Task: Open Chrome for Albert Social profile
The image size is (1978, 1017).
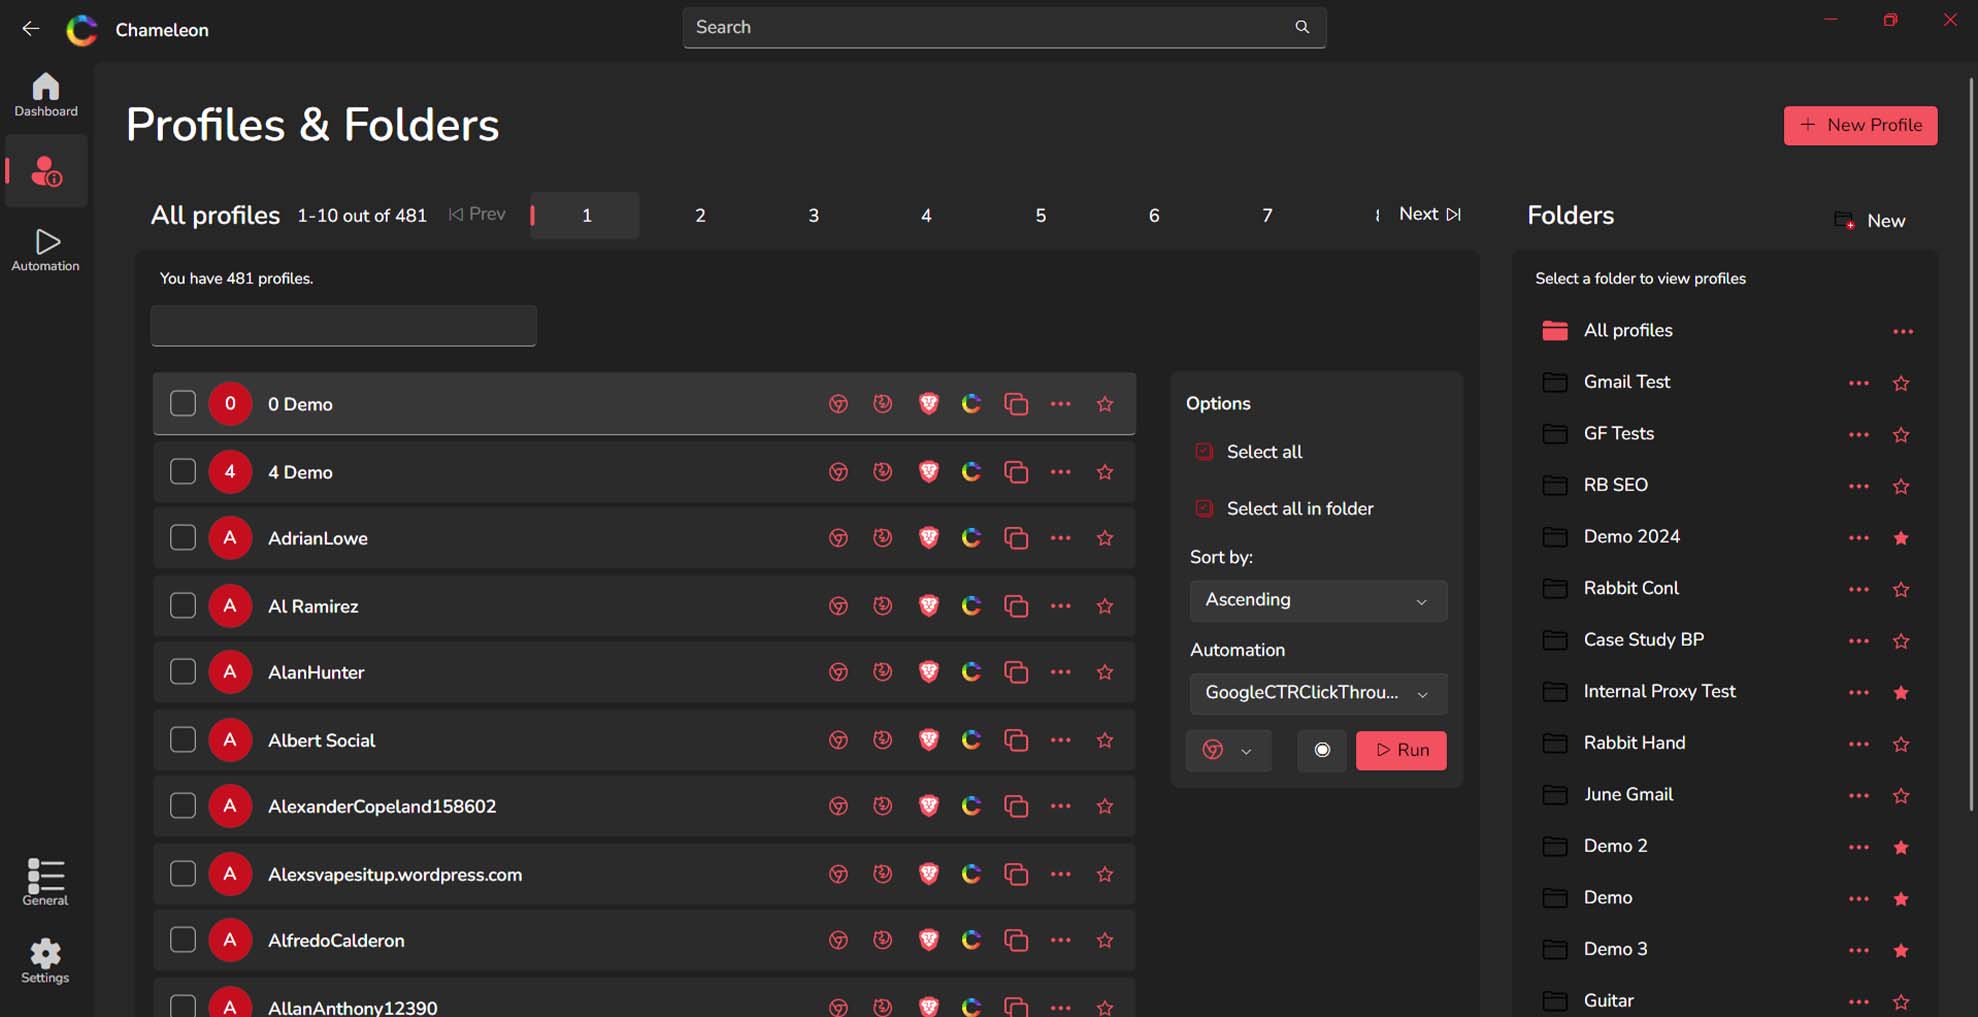Action: (x=838, y=740)
